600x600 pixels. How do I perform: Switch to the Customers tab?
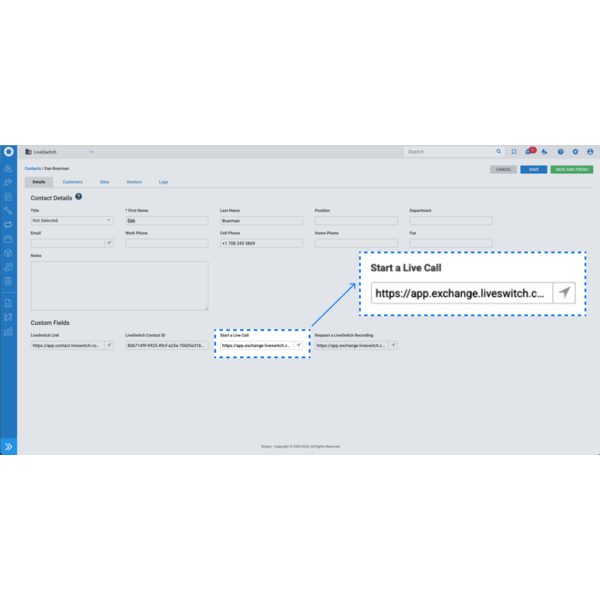click(72, 182)
